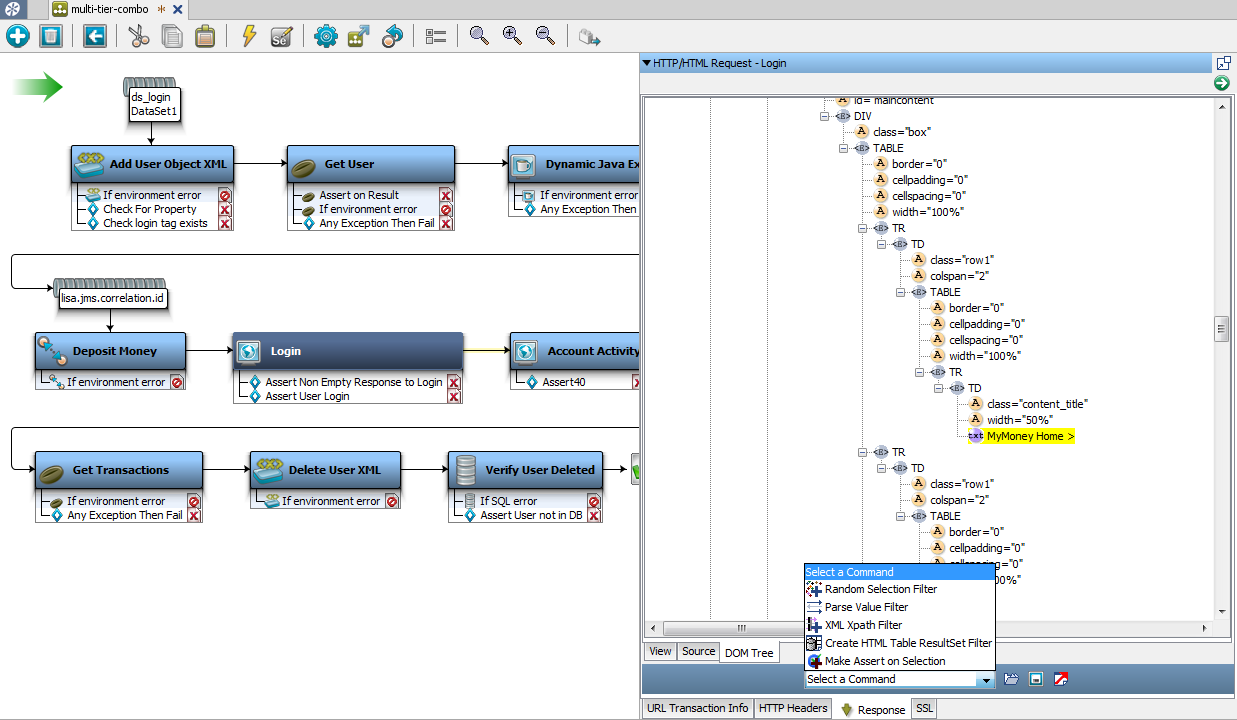Click the Paste icon
This screenshot has width=1237, height=720.
click(x=203, y=35)
